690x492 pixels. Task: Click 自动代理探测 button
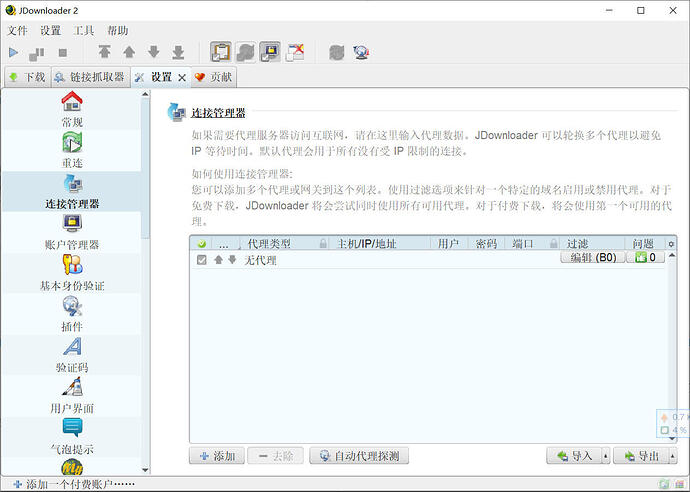(359, 456)
